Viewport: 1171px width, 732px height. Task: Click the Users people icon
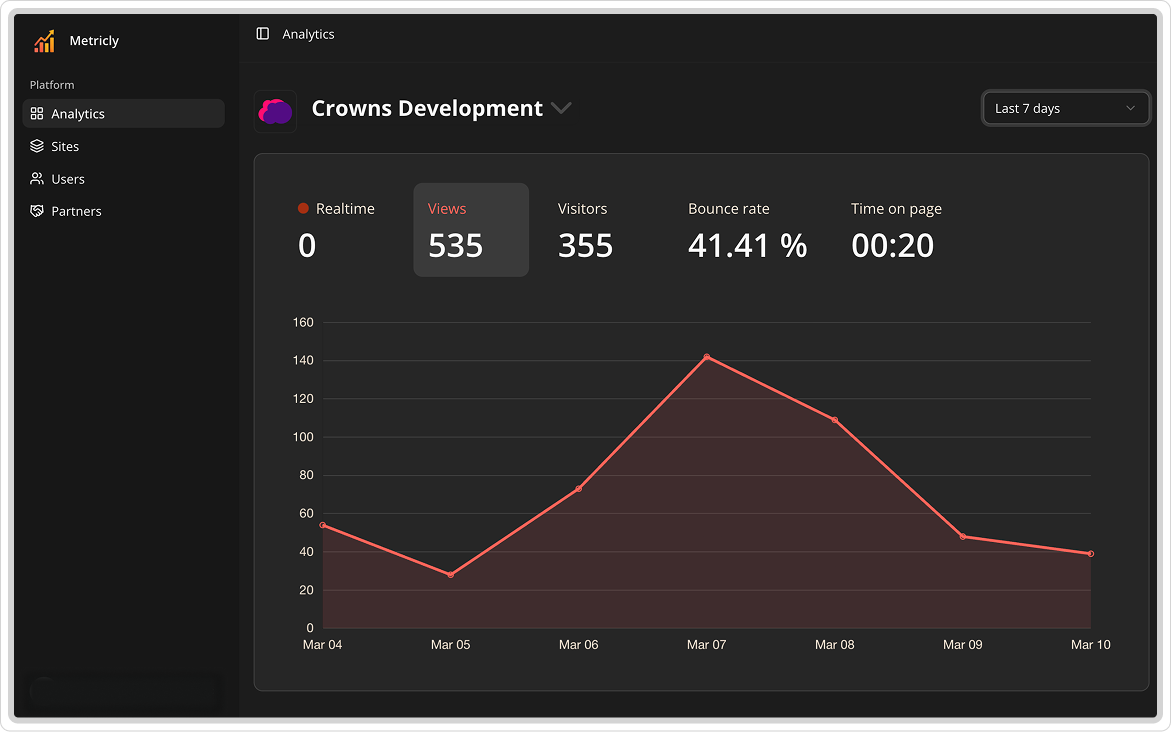pos(37,179)
